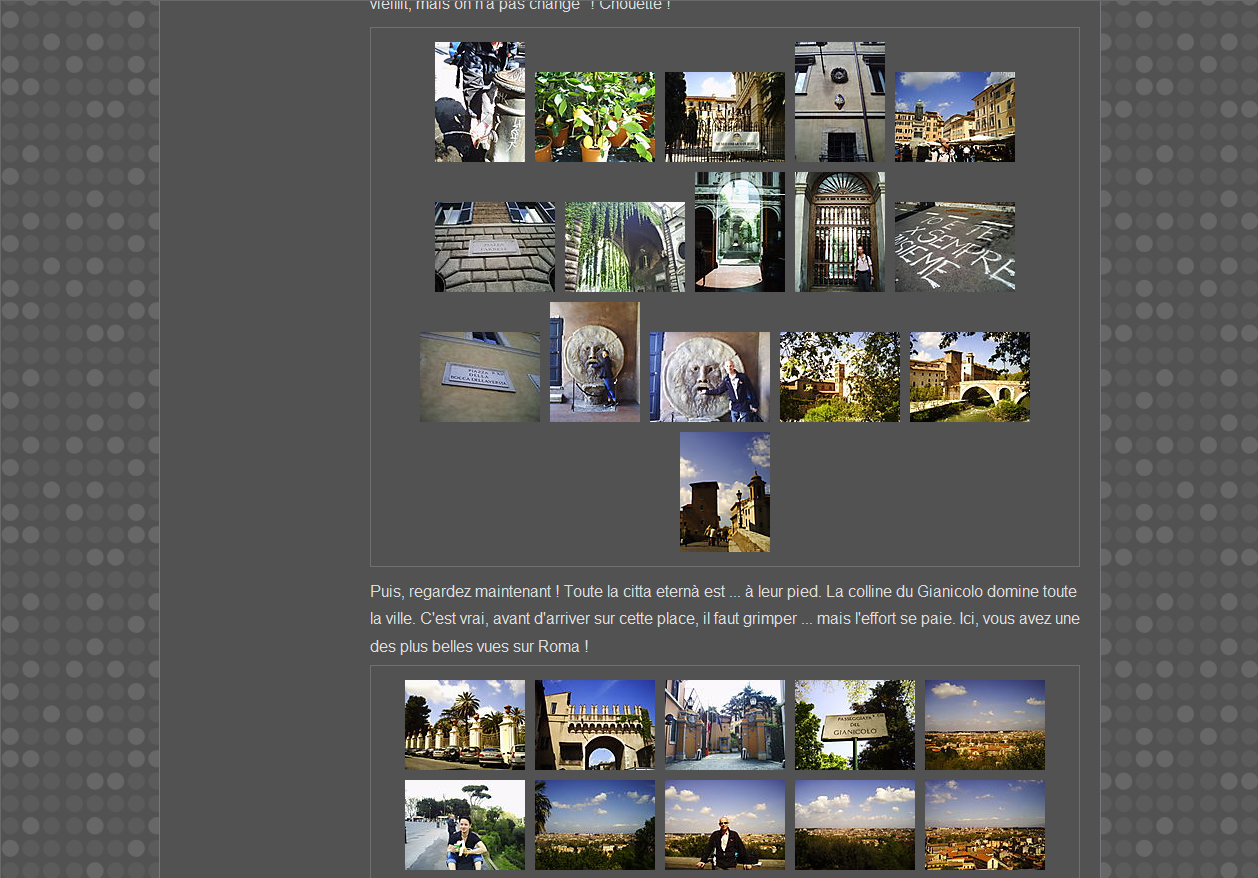Open the lone tower and church photo
This screenshot has height=878, width=1258.
[x=724, y=492]
